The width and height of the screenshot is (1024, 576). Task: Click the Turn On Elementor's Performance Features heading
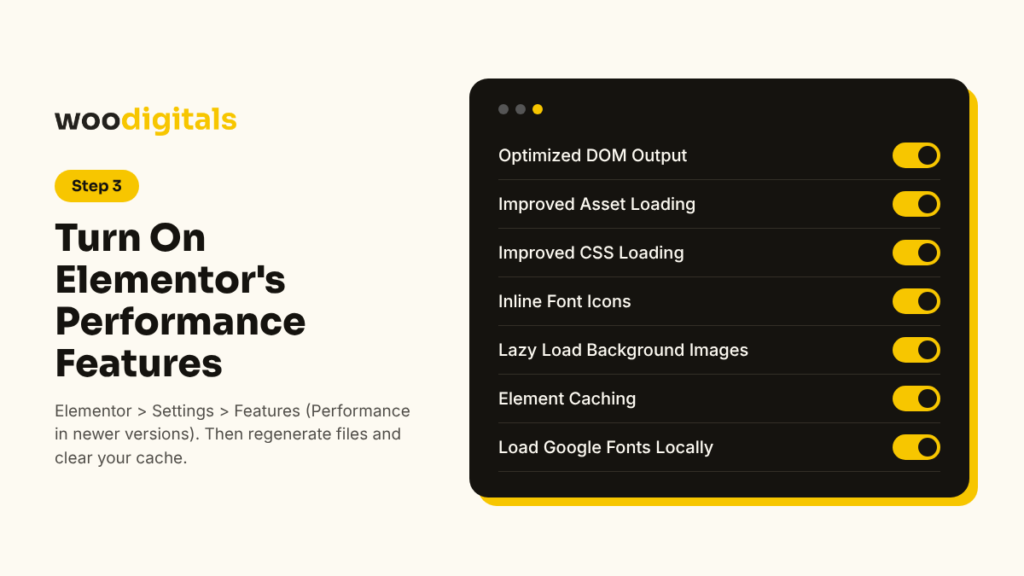[x=180, y=300]
